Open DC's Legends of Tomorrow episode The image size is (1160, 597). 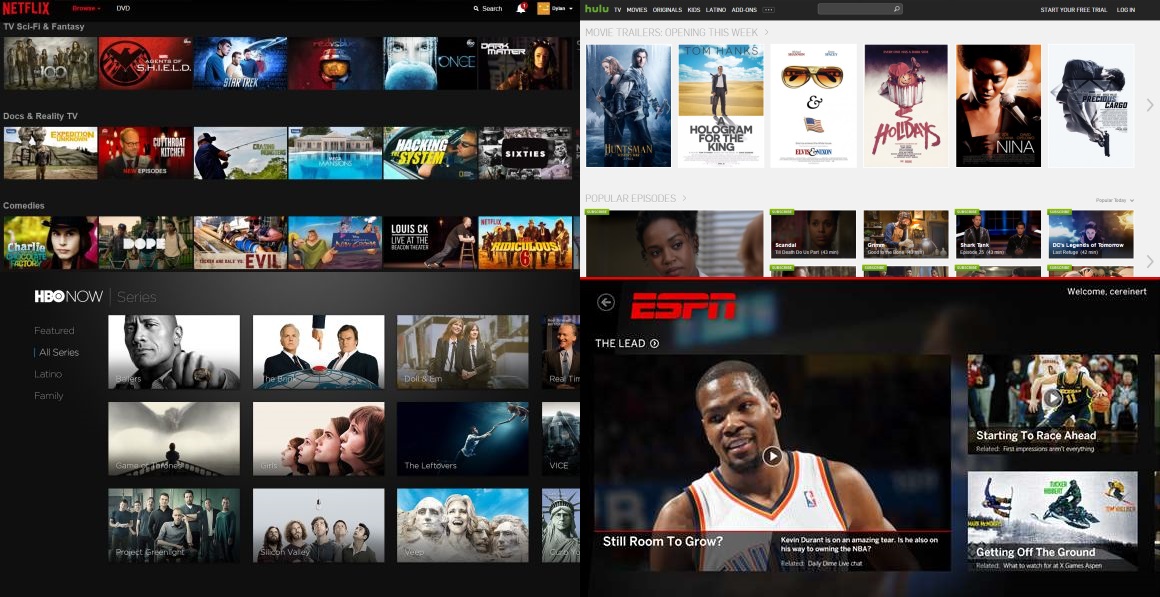point(1090,234)
